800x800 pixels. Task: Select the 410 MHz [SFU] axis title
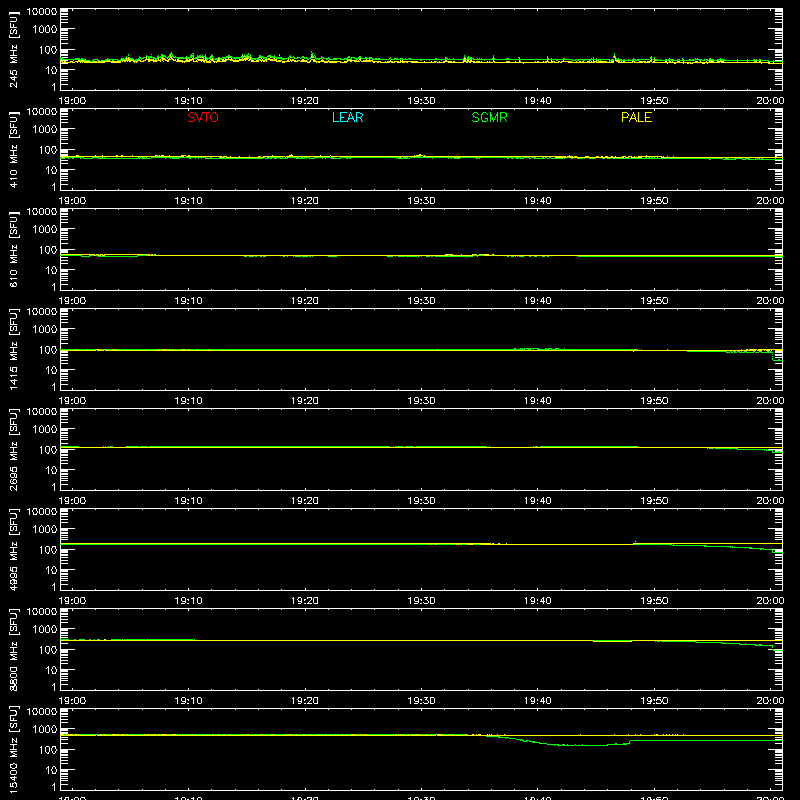click(13, 149)
